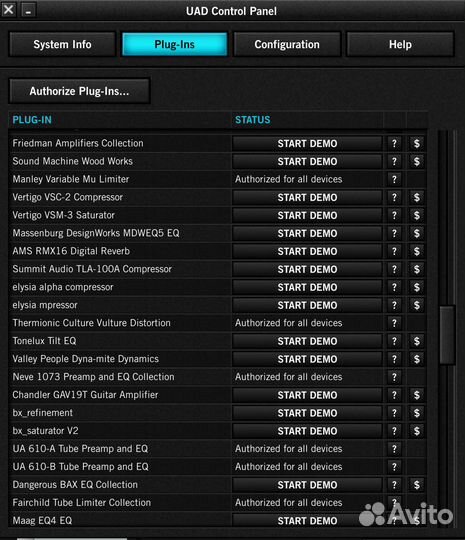Go to the Help tab

coord(400,44)
